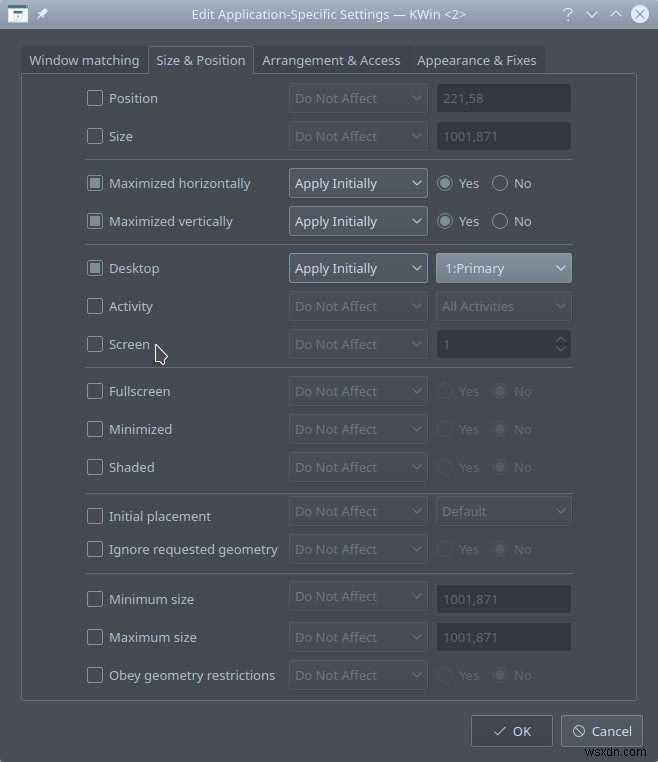658x762 pixels.
Task: Switch to the Window matching tab
Action: coord(84,60)
